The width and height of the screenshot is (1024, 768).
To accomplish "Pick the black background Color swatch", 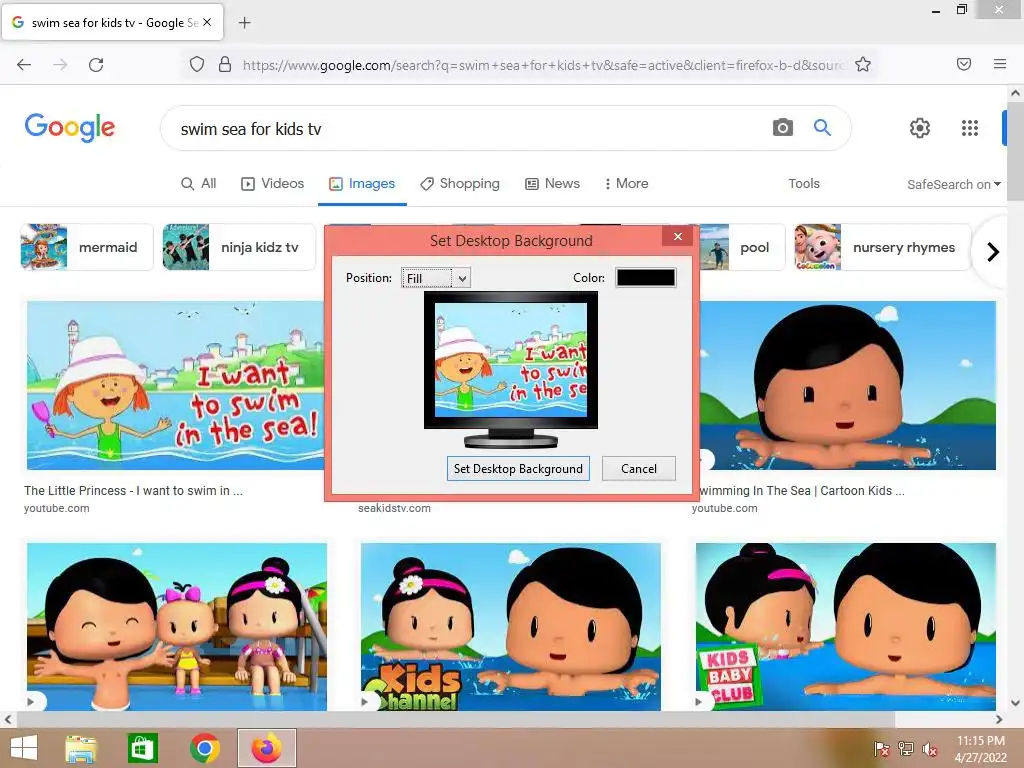I will (x=646, y=278).
